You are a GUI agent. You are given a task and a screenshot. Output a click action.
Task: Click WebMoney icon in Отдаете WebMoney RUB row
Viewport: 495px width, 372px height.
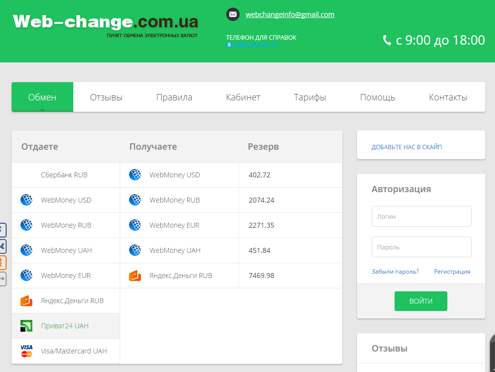click(x=26, y=225)
